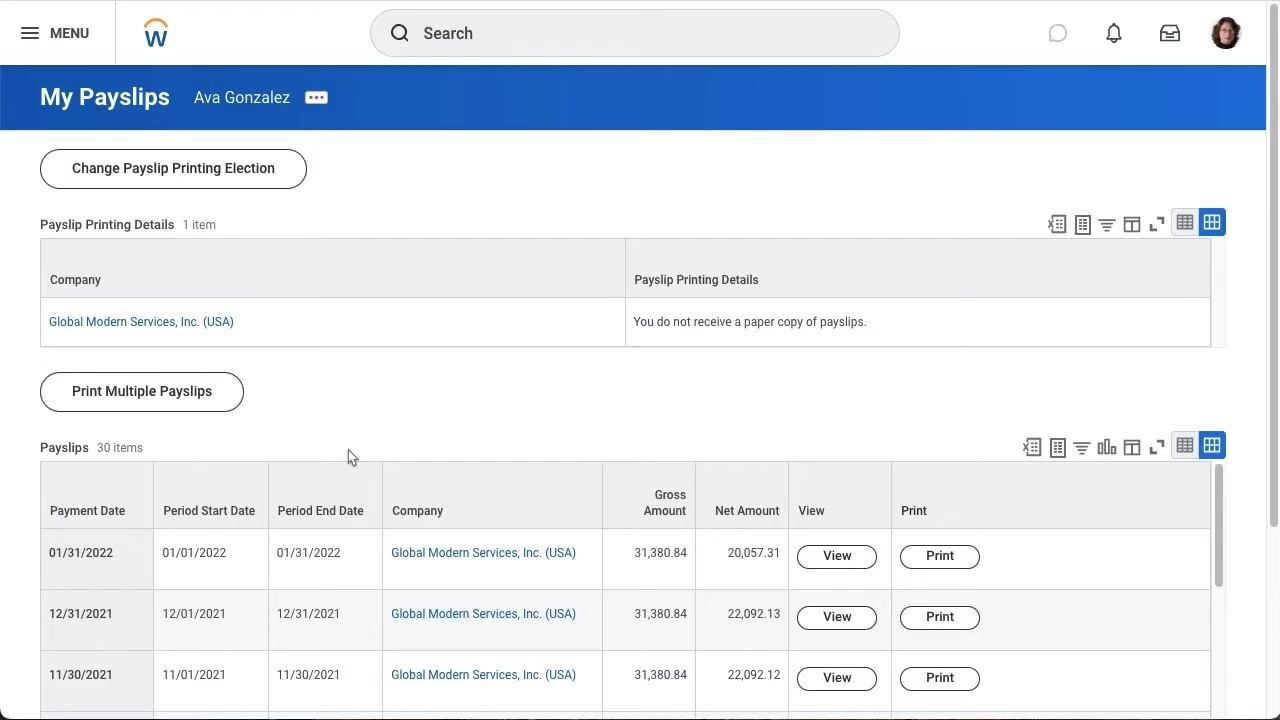View the 12/31/2021 payslip
This screenshot has height=720, width=1280.
click(x=837, y=618)
